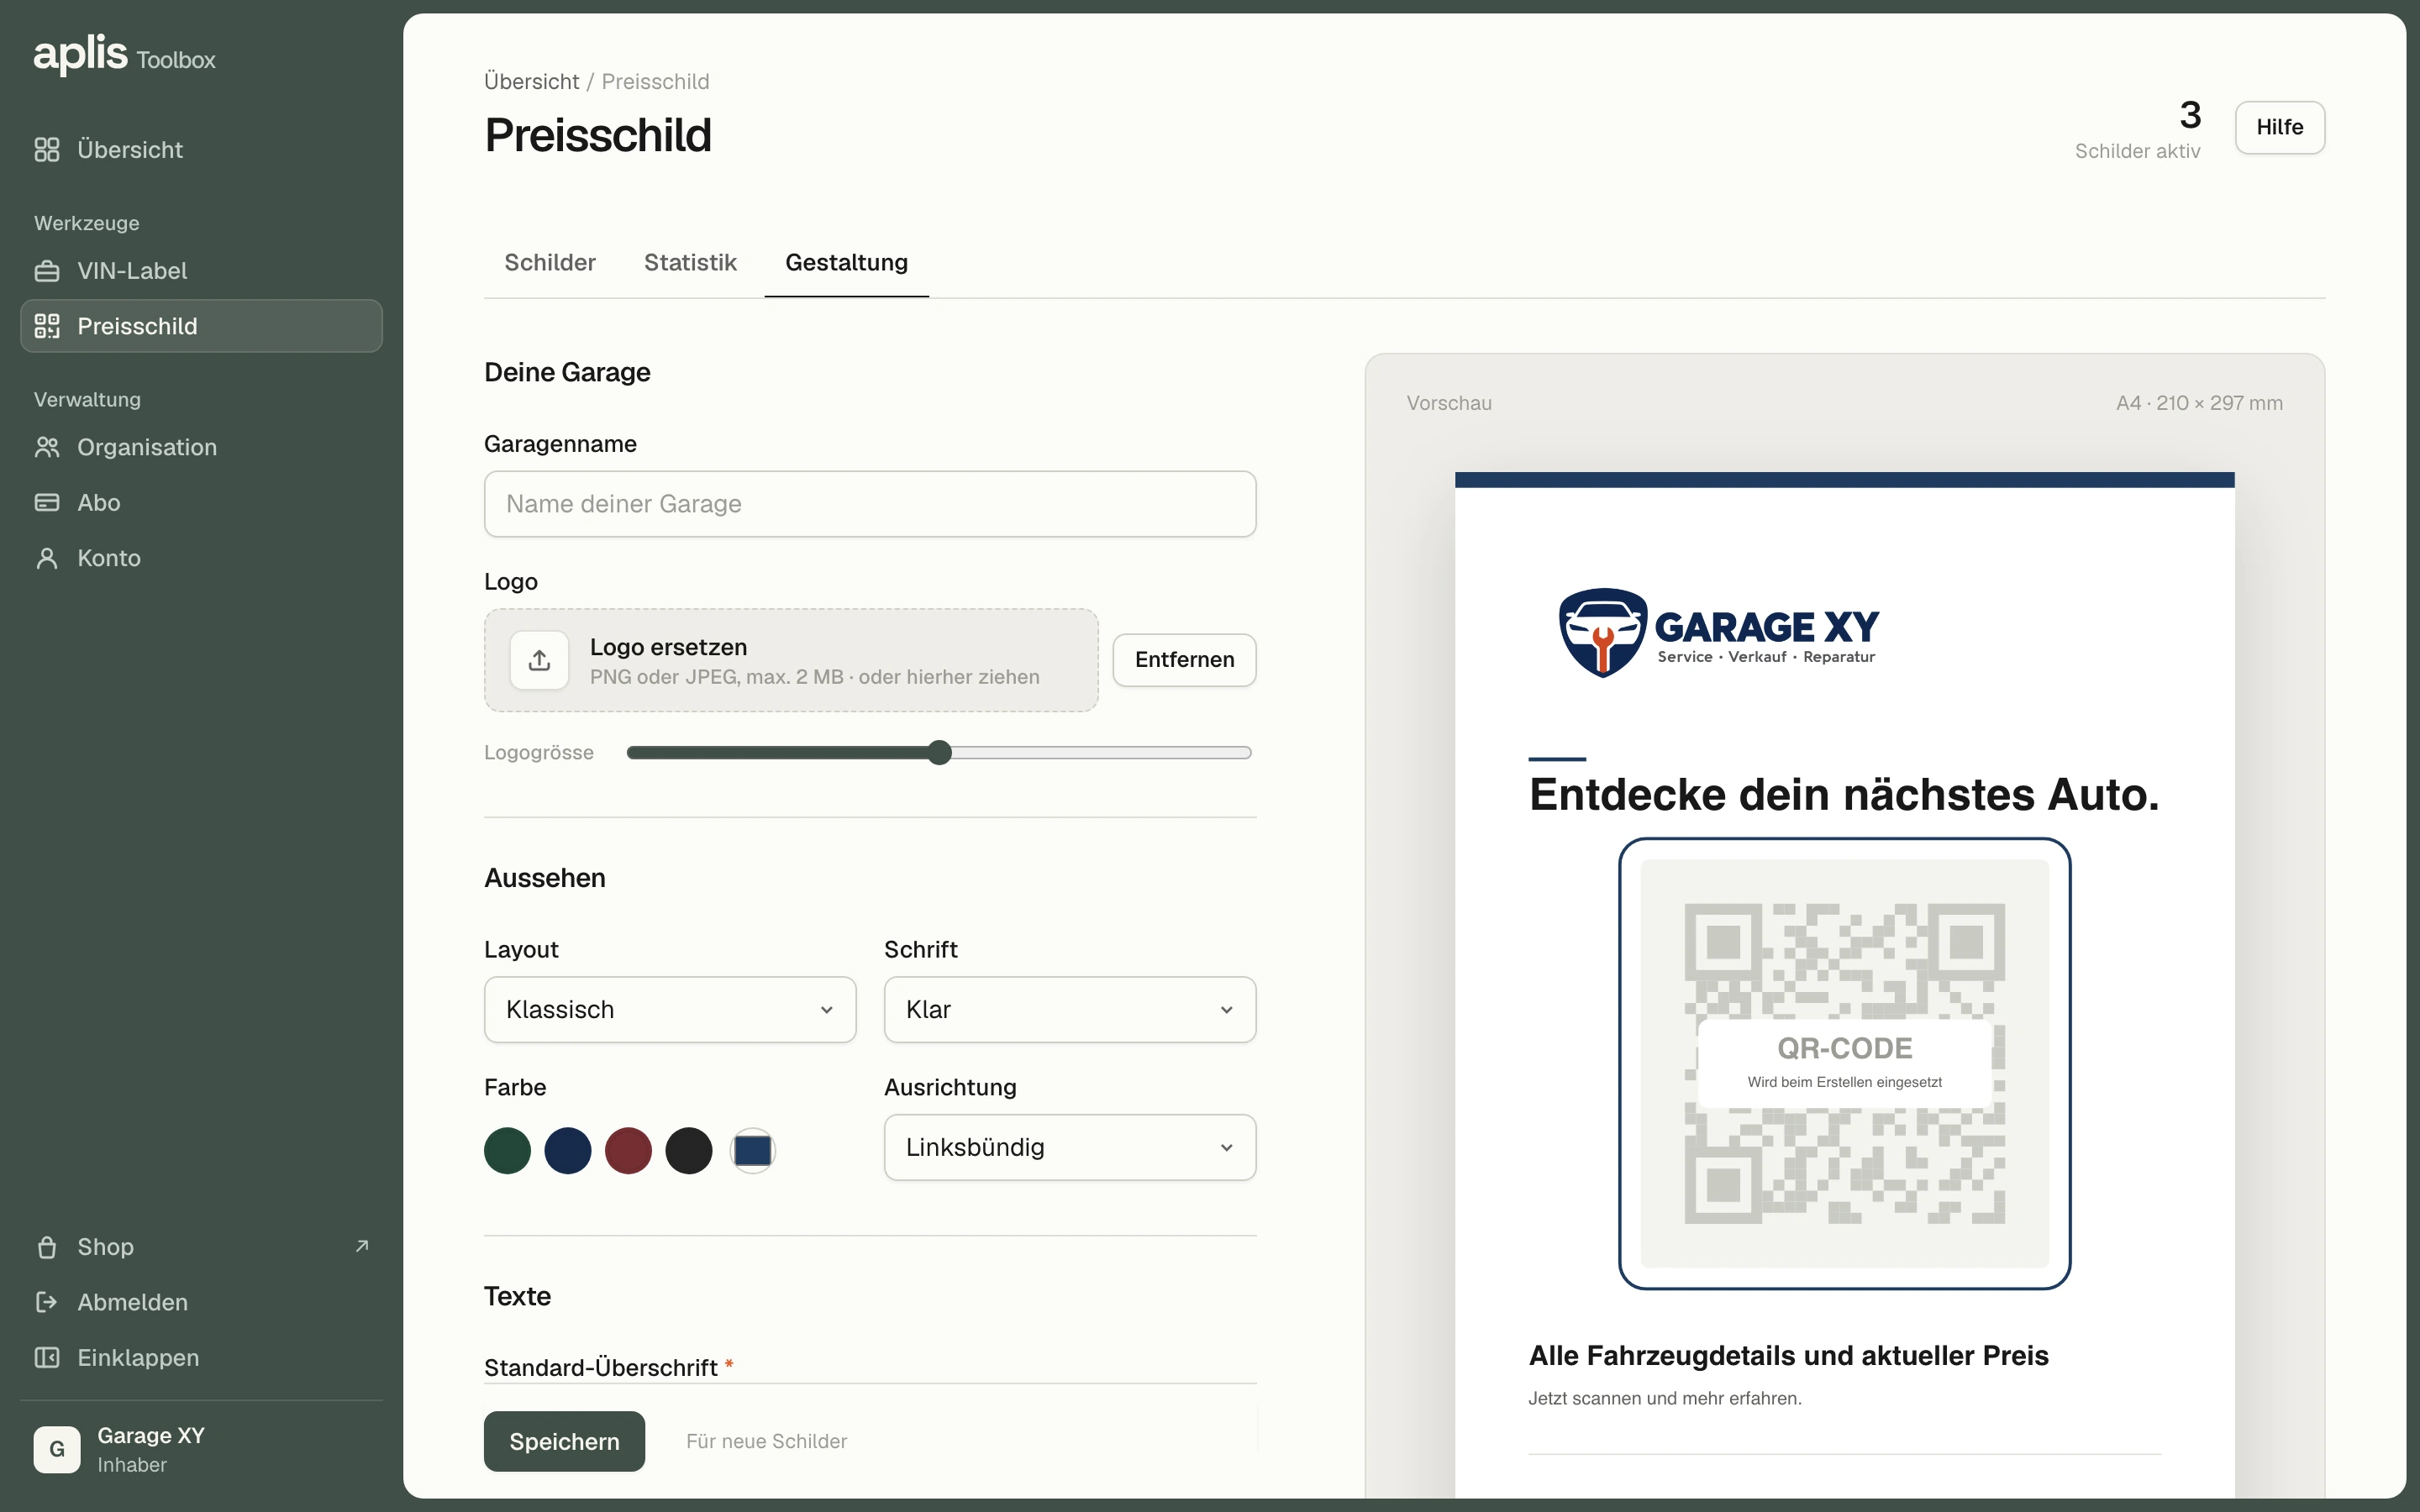Click the Entfernen logo button
The width and height of the screenshot is (2420, 1512).
(1184, 660)
